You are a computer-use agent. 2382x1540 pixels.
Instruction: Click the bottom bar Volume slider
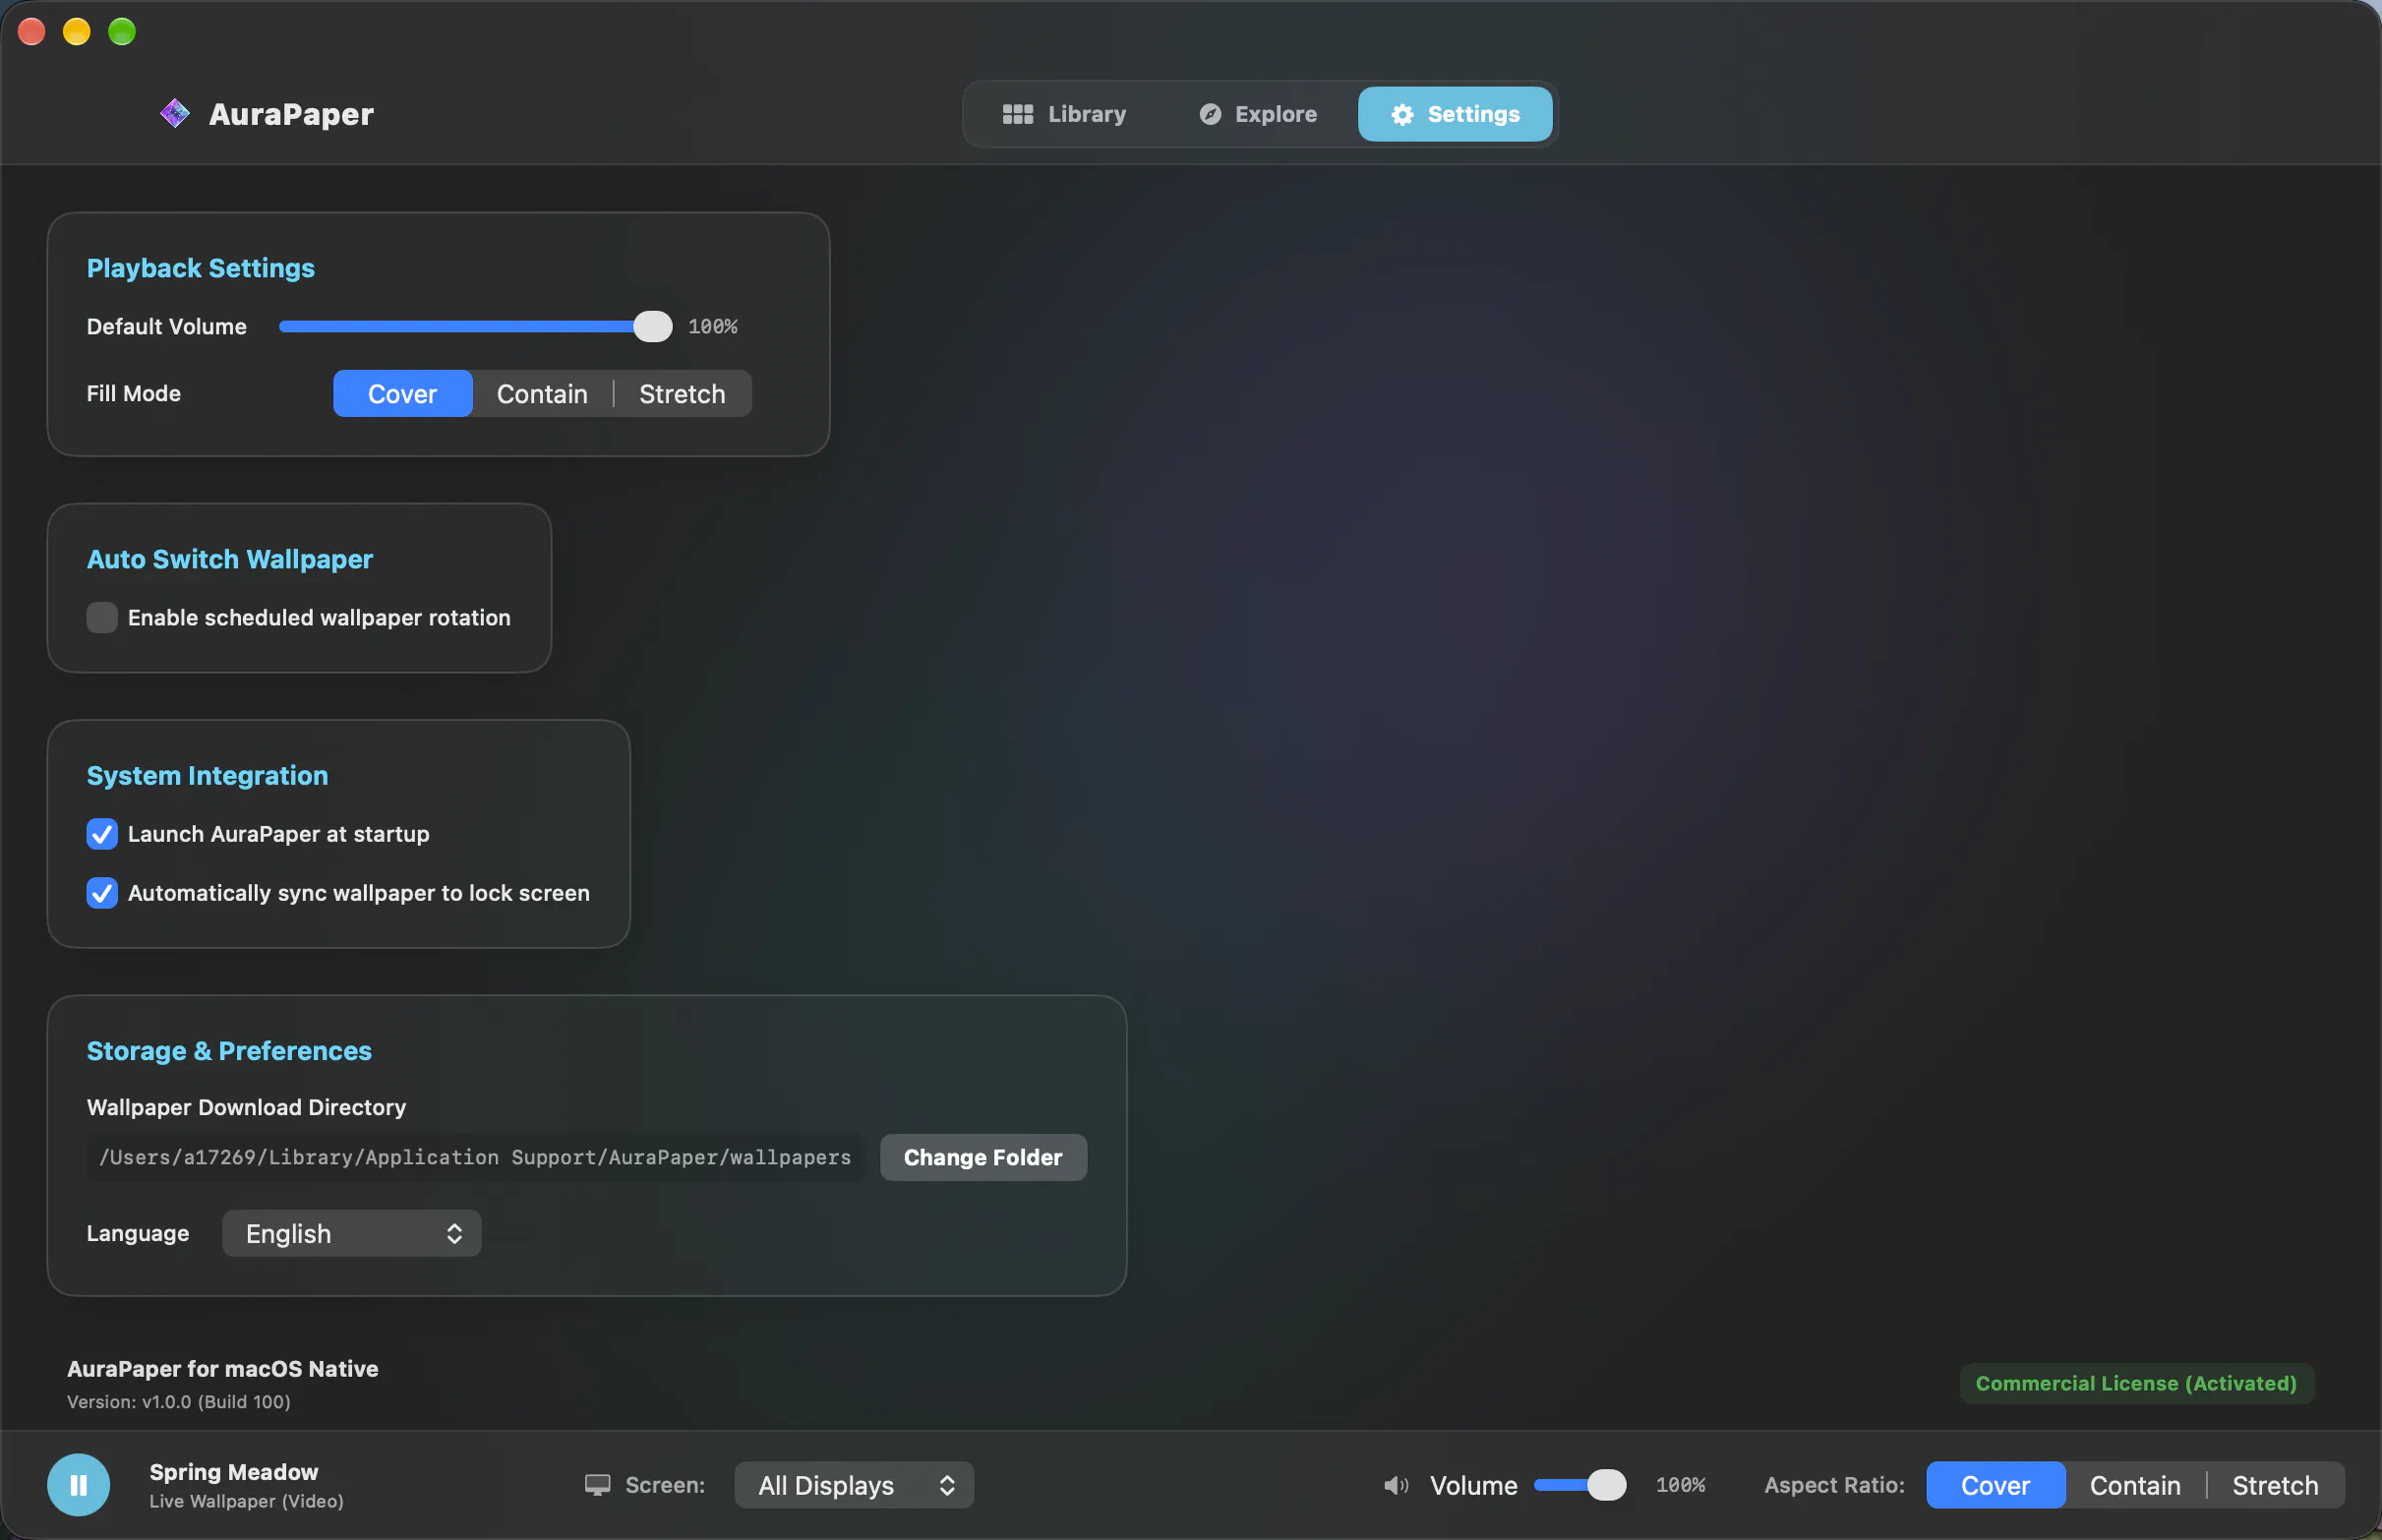coord(1580,1485)
